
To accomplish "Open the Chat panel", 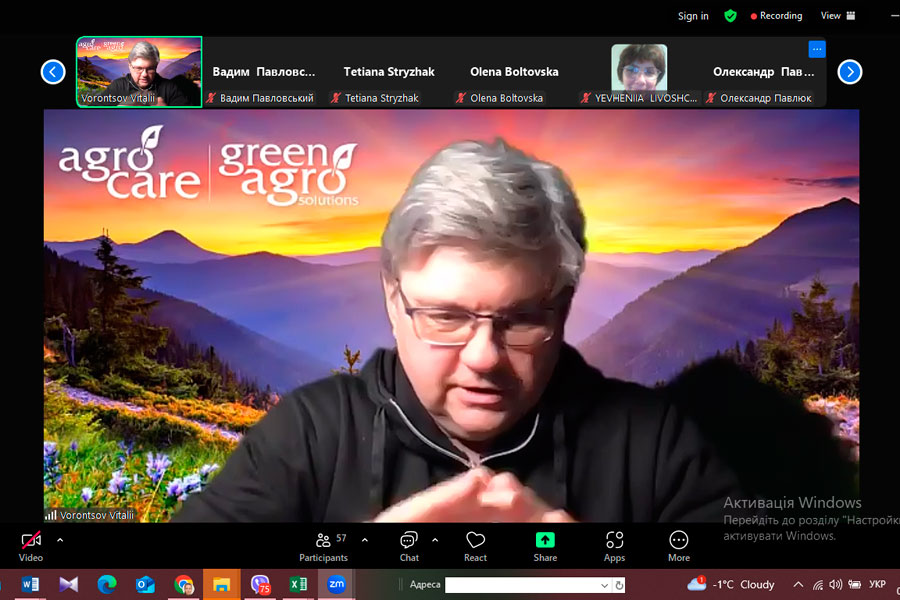I will (409, 547).
